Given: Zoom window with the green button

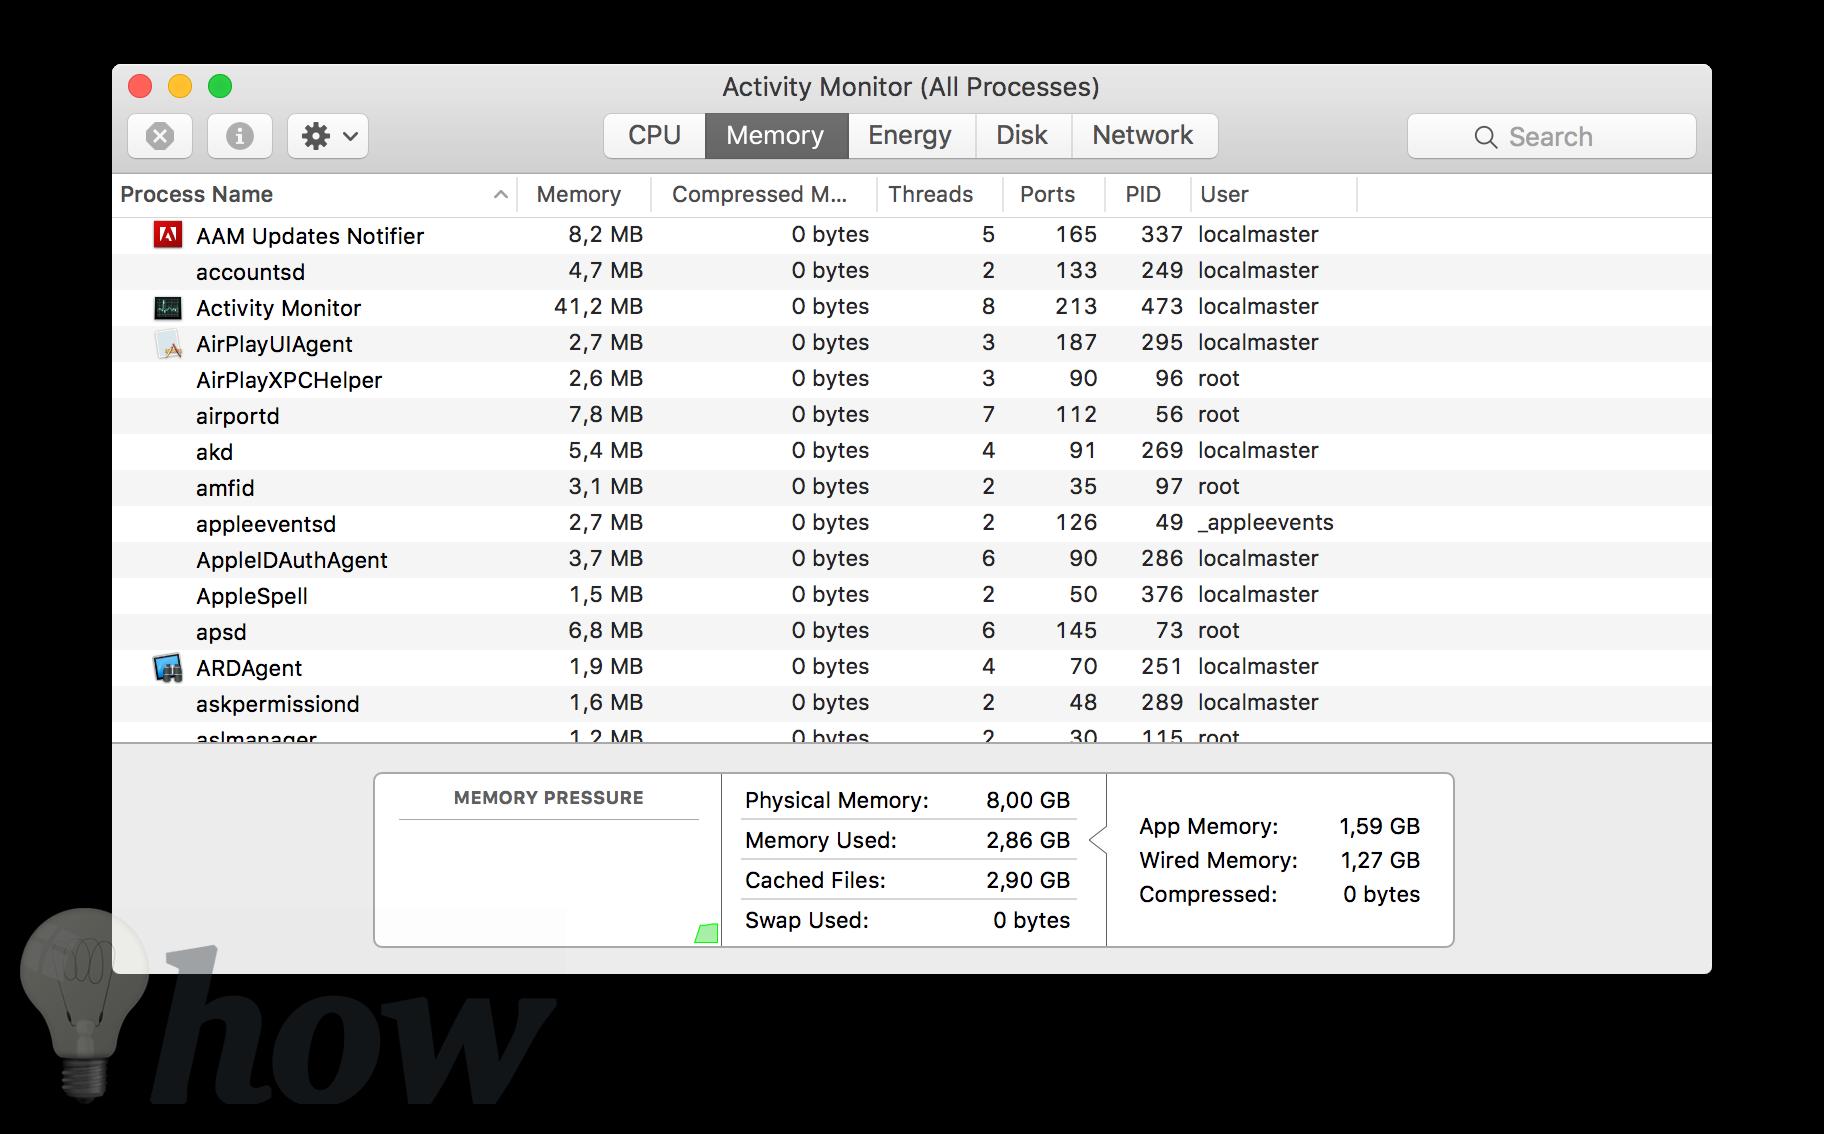Looking at the screenshot, I should (x=220, y=87).
